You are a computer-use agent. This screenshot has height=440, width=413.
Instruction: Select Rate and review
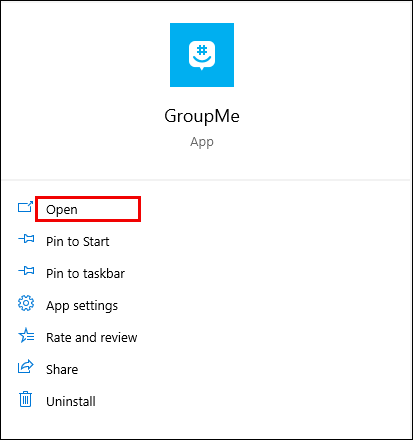[91, 337]
